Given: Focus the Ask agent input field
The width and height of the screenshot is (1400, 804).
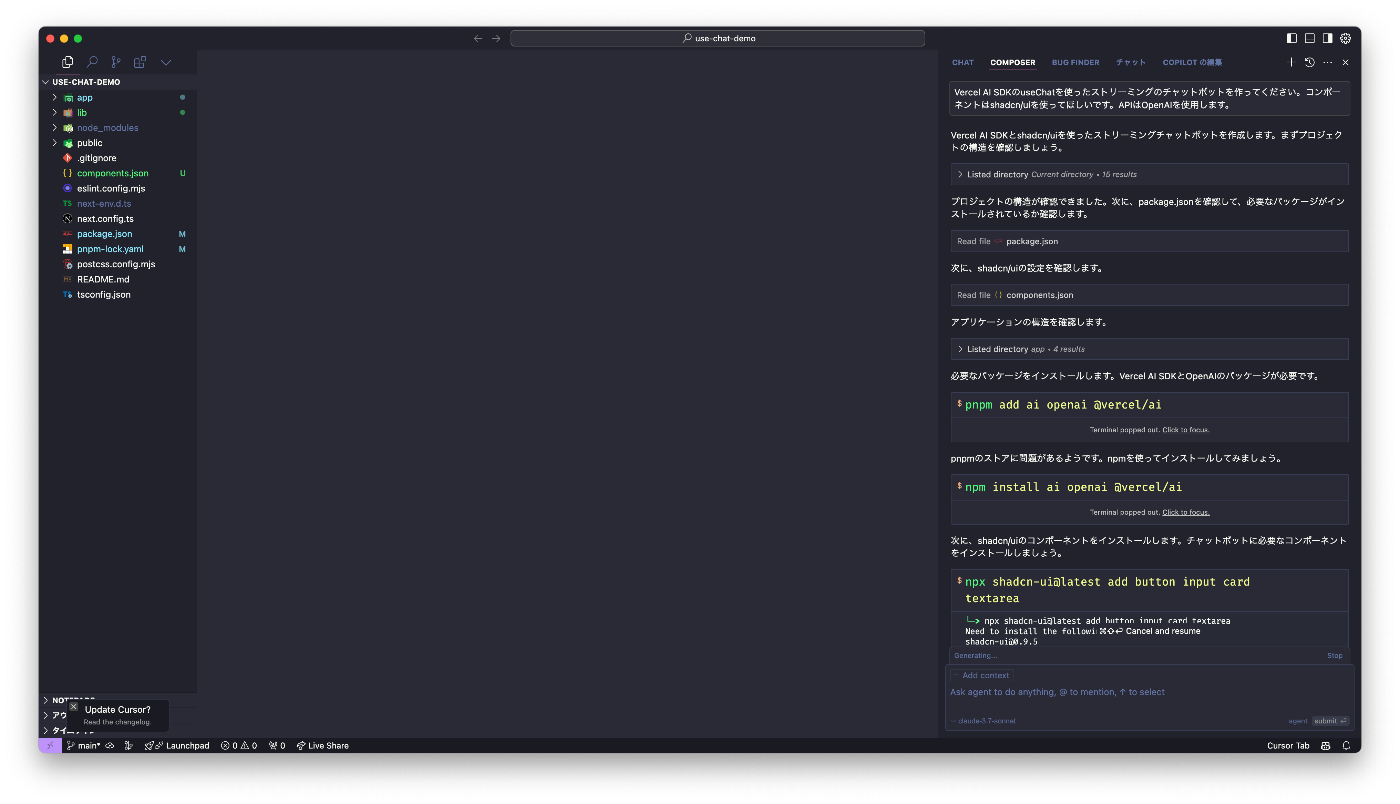Looking at the screenshot, I should 1149,692.
